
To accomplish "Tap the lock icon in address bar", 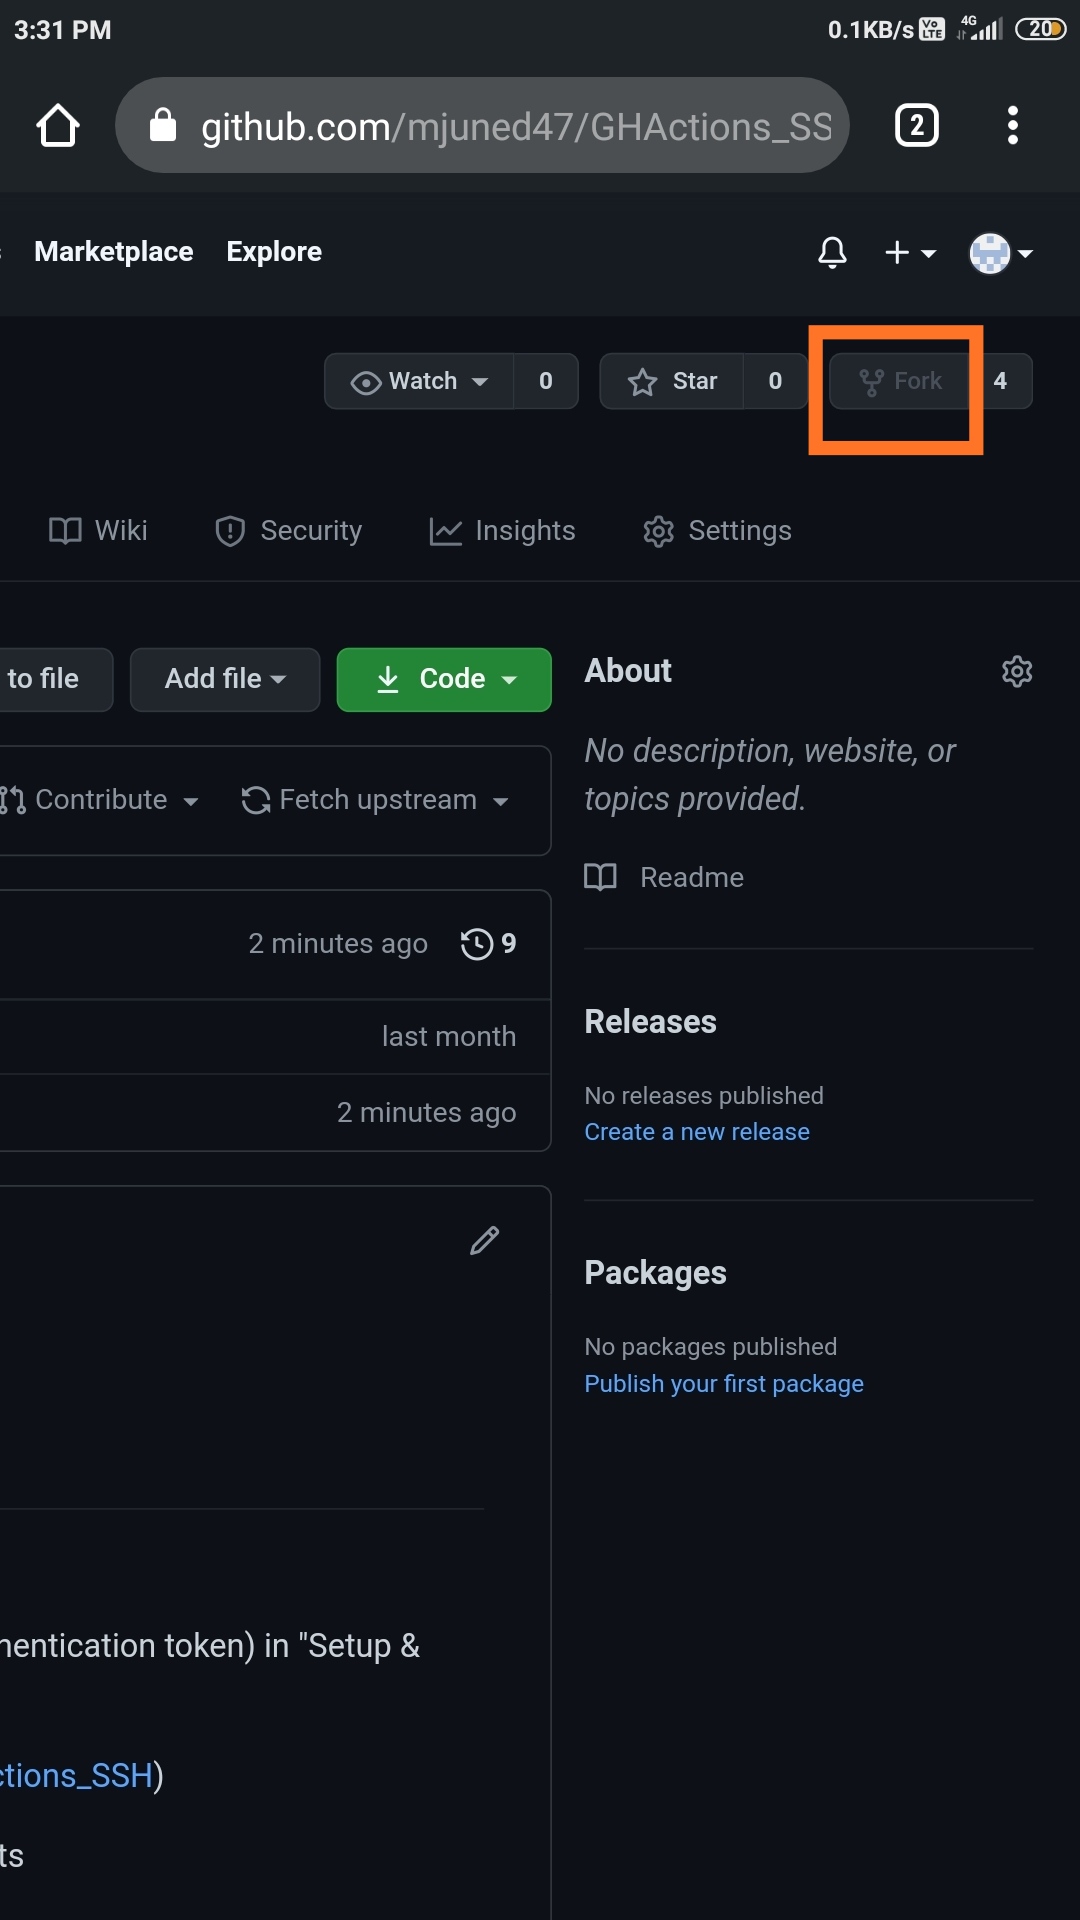I will pos(163,126).
